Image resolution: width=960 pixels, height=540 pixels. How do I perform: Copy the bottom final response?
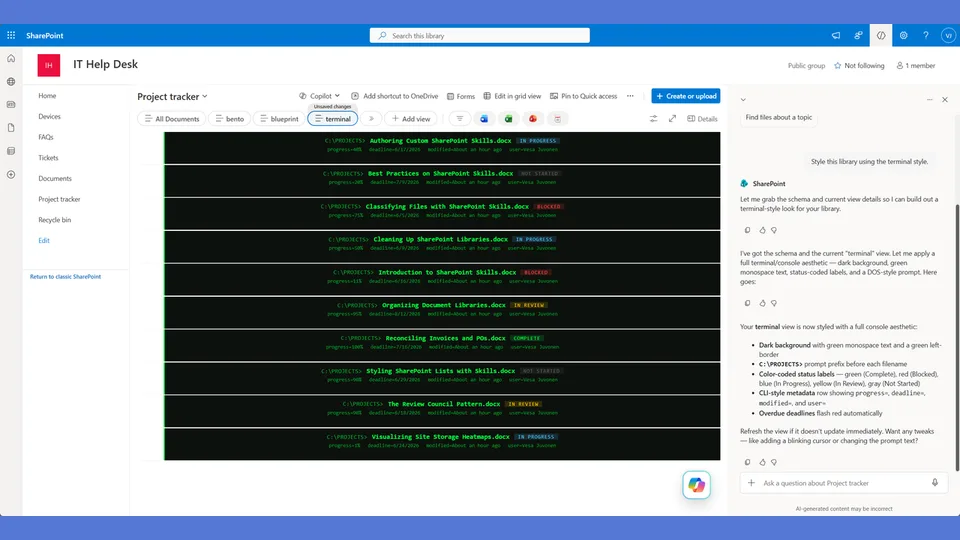(x=748, y=462)
